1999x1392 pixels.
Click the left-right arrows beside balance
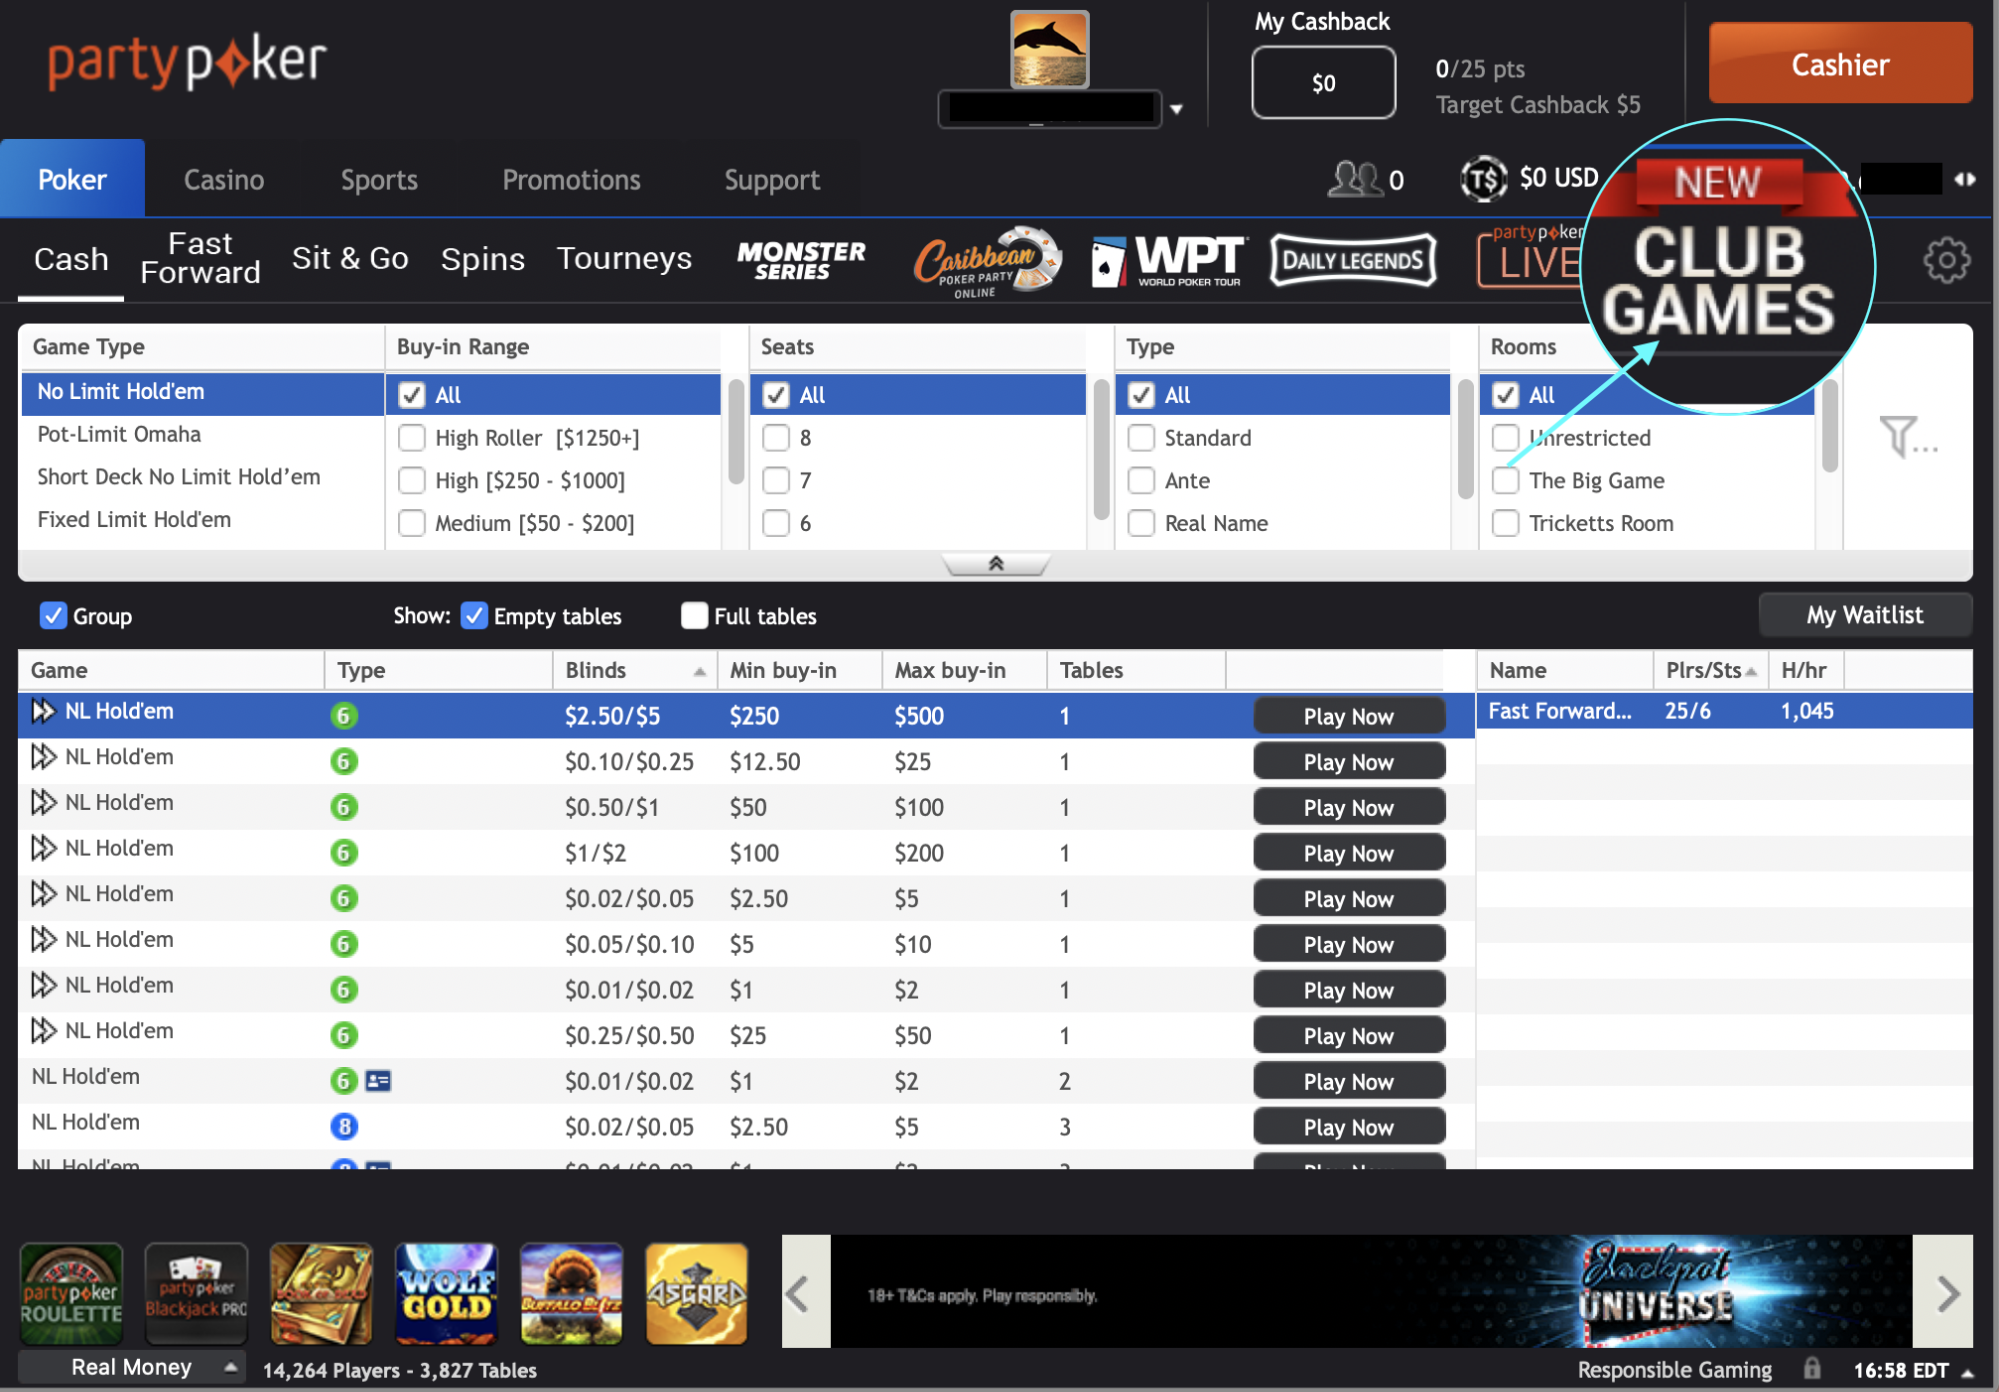click(1965, 179)
